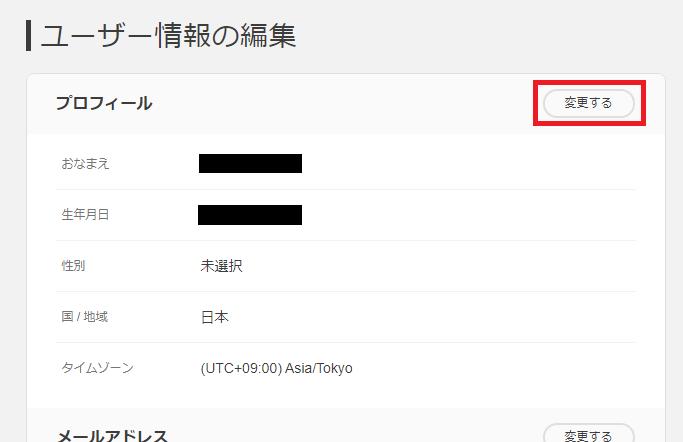
Task: Click the (UTC+09:00) Asia/Tokyo value
Action: [x=277, y=368]
